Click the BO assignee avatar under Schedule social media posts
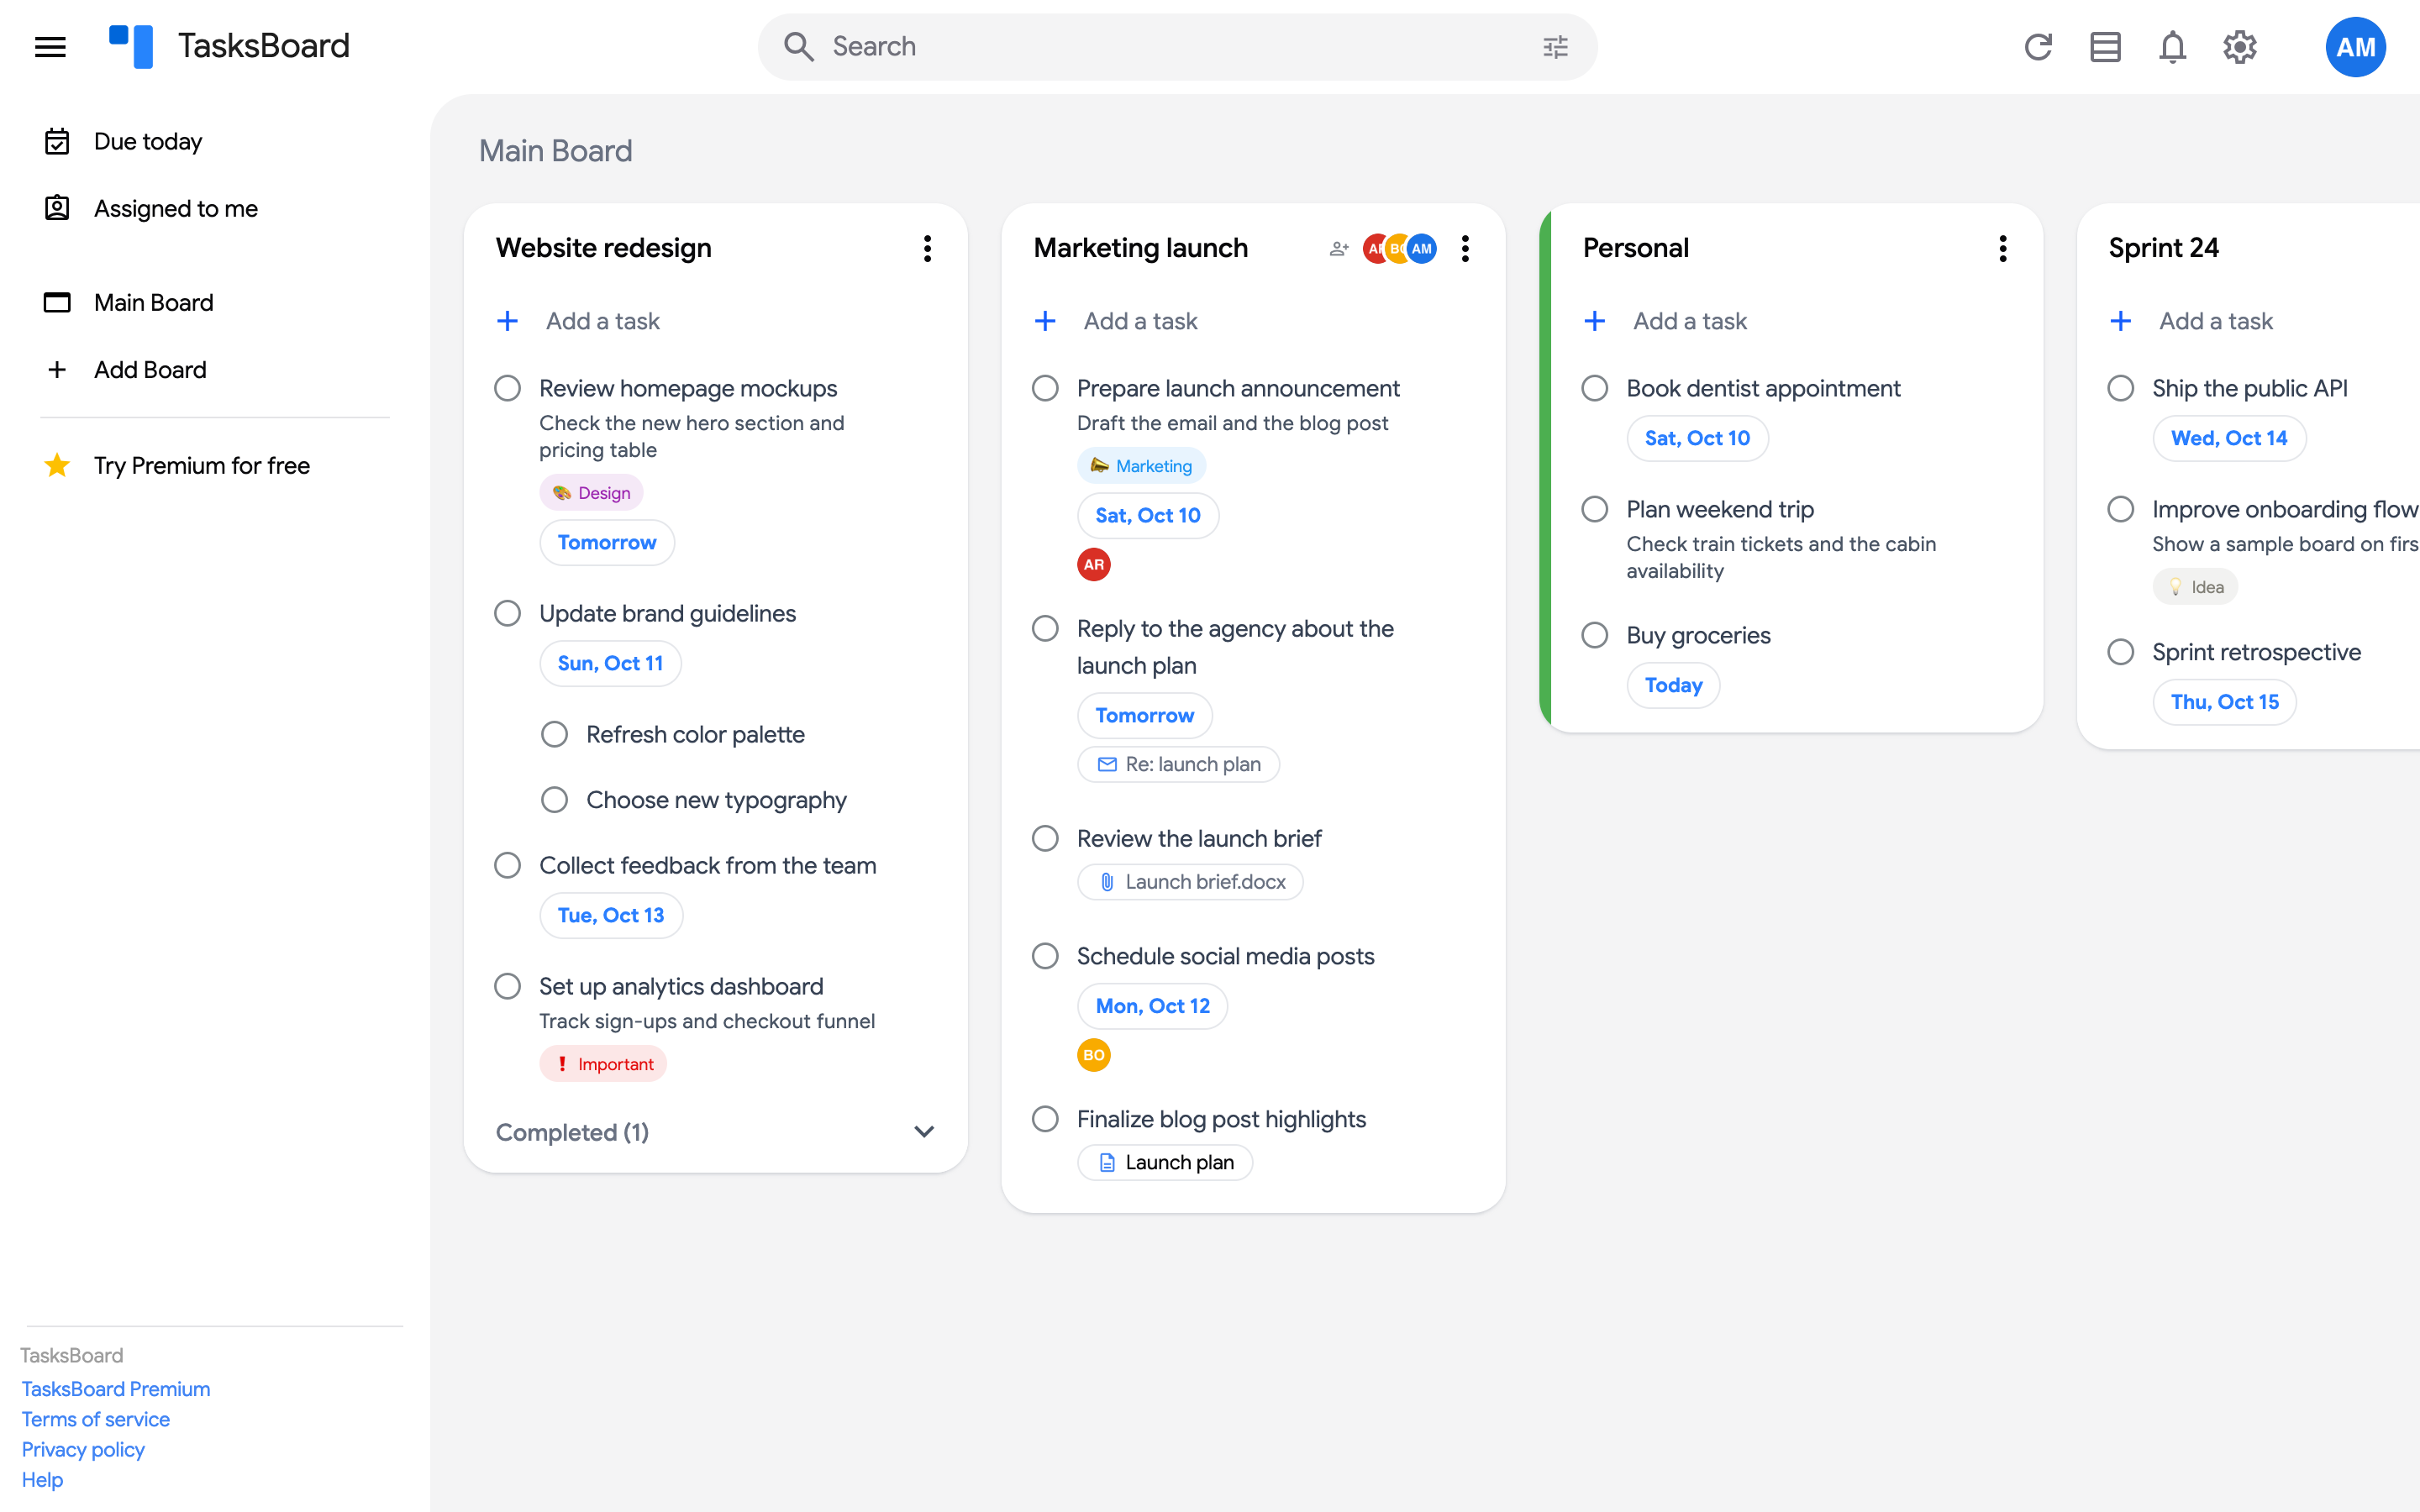 click(x=1094, y=1055)
